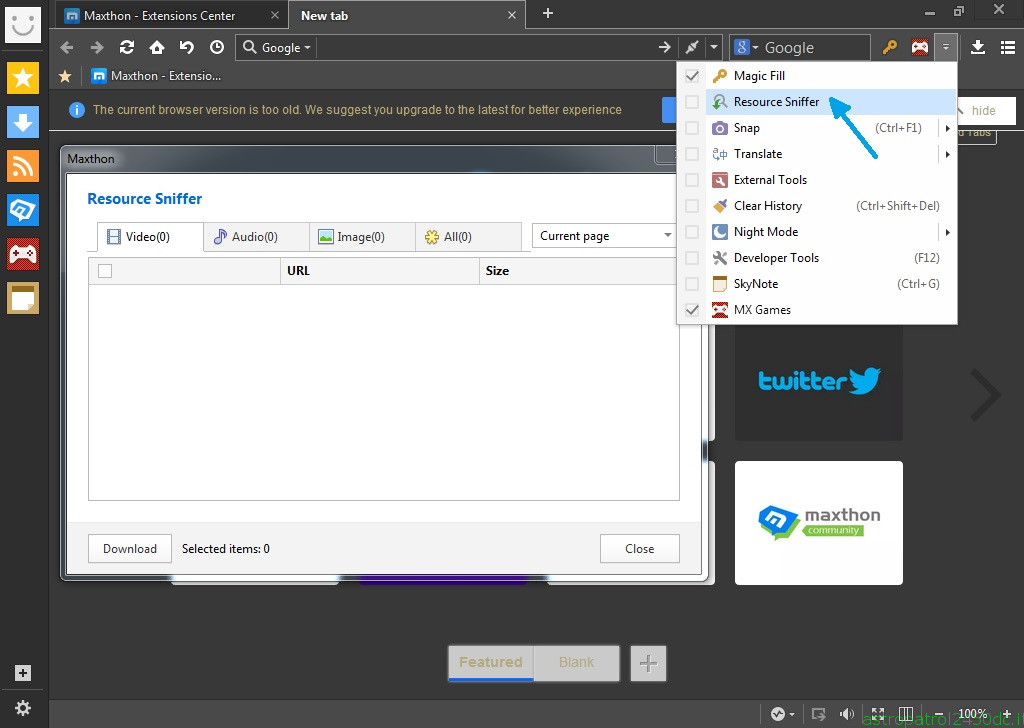
Task: Toggle split screen view icon
Action: 906,714
